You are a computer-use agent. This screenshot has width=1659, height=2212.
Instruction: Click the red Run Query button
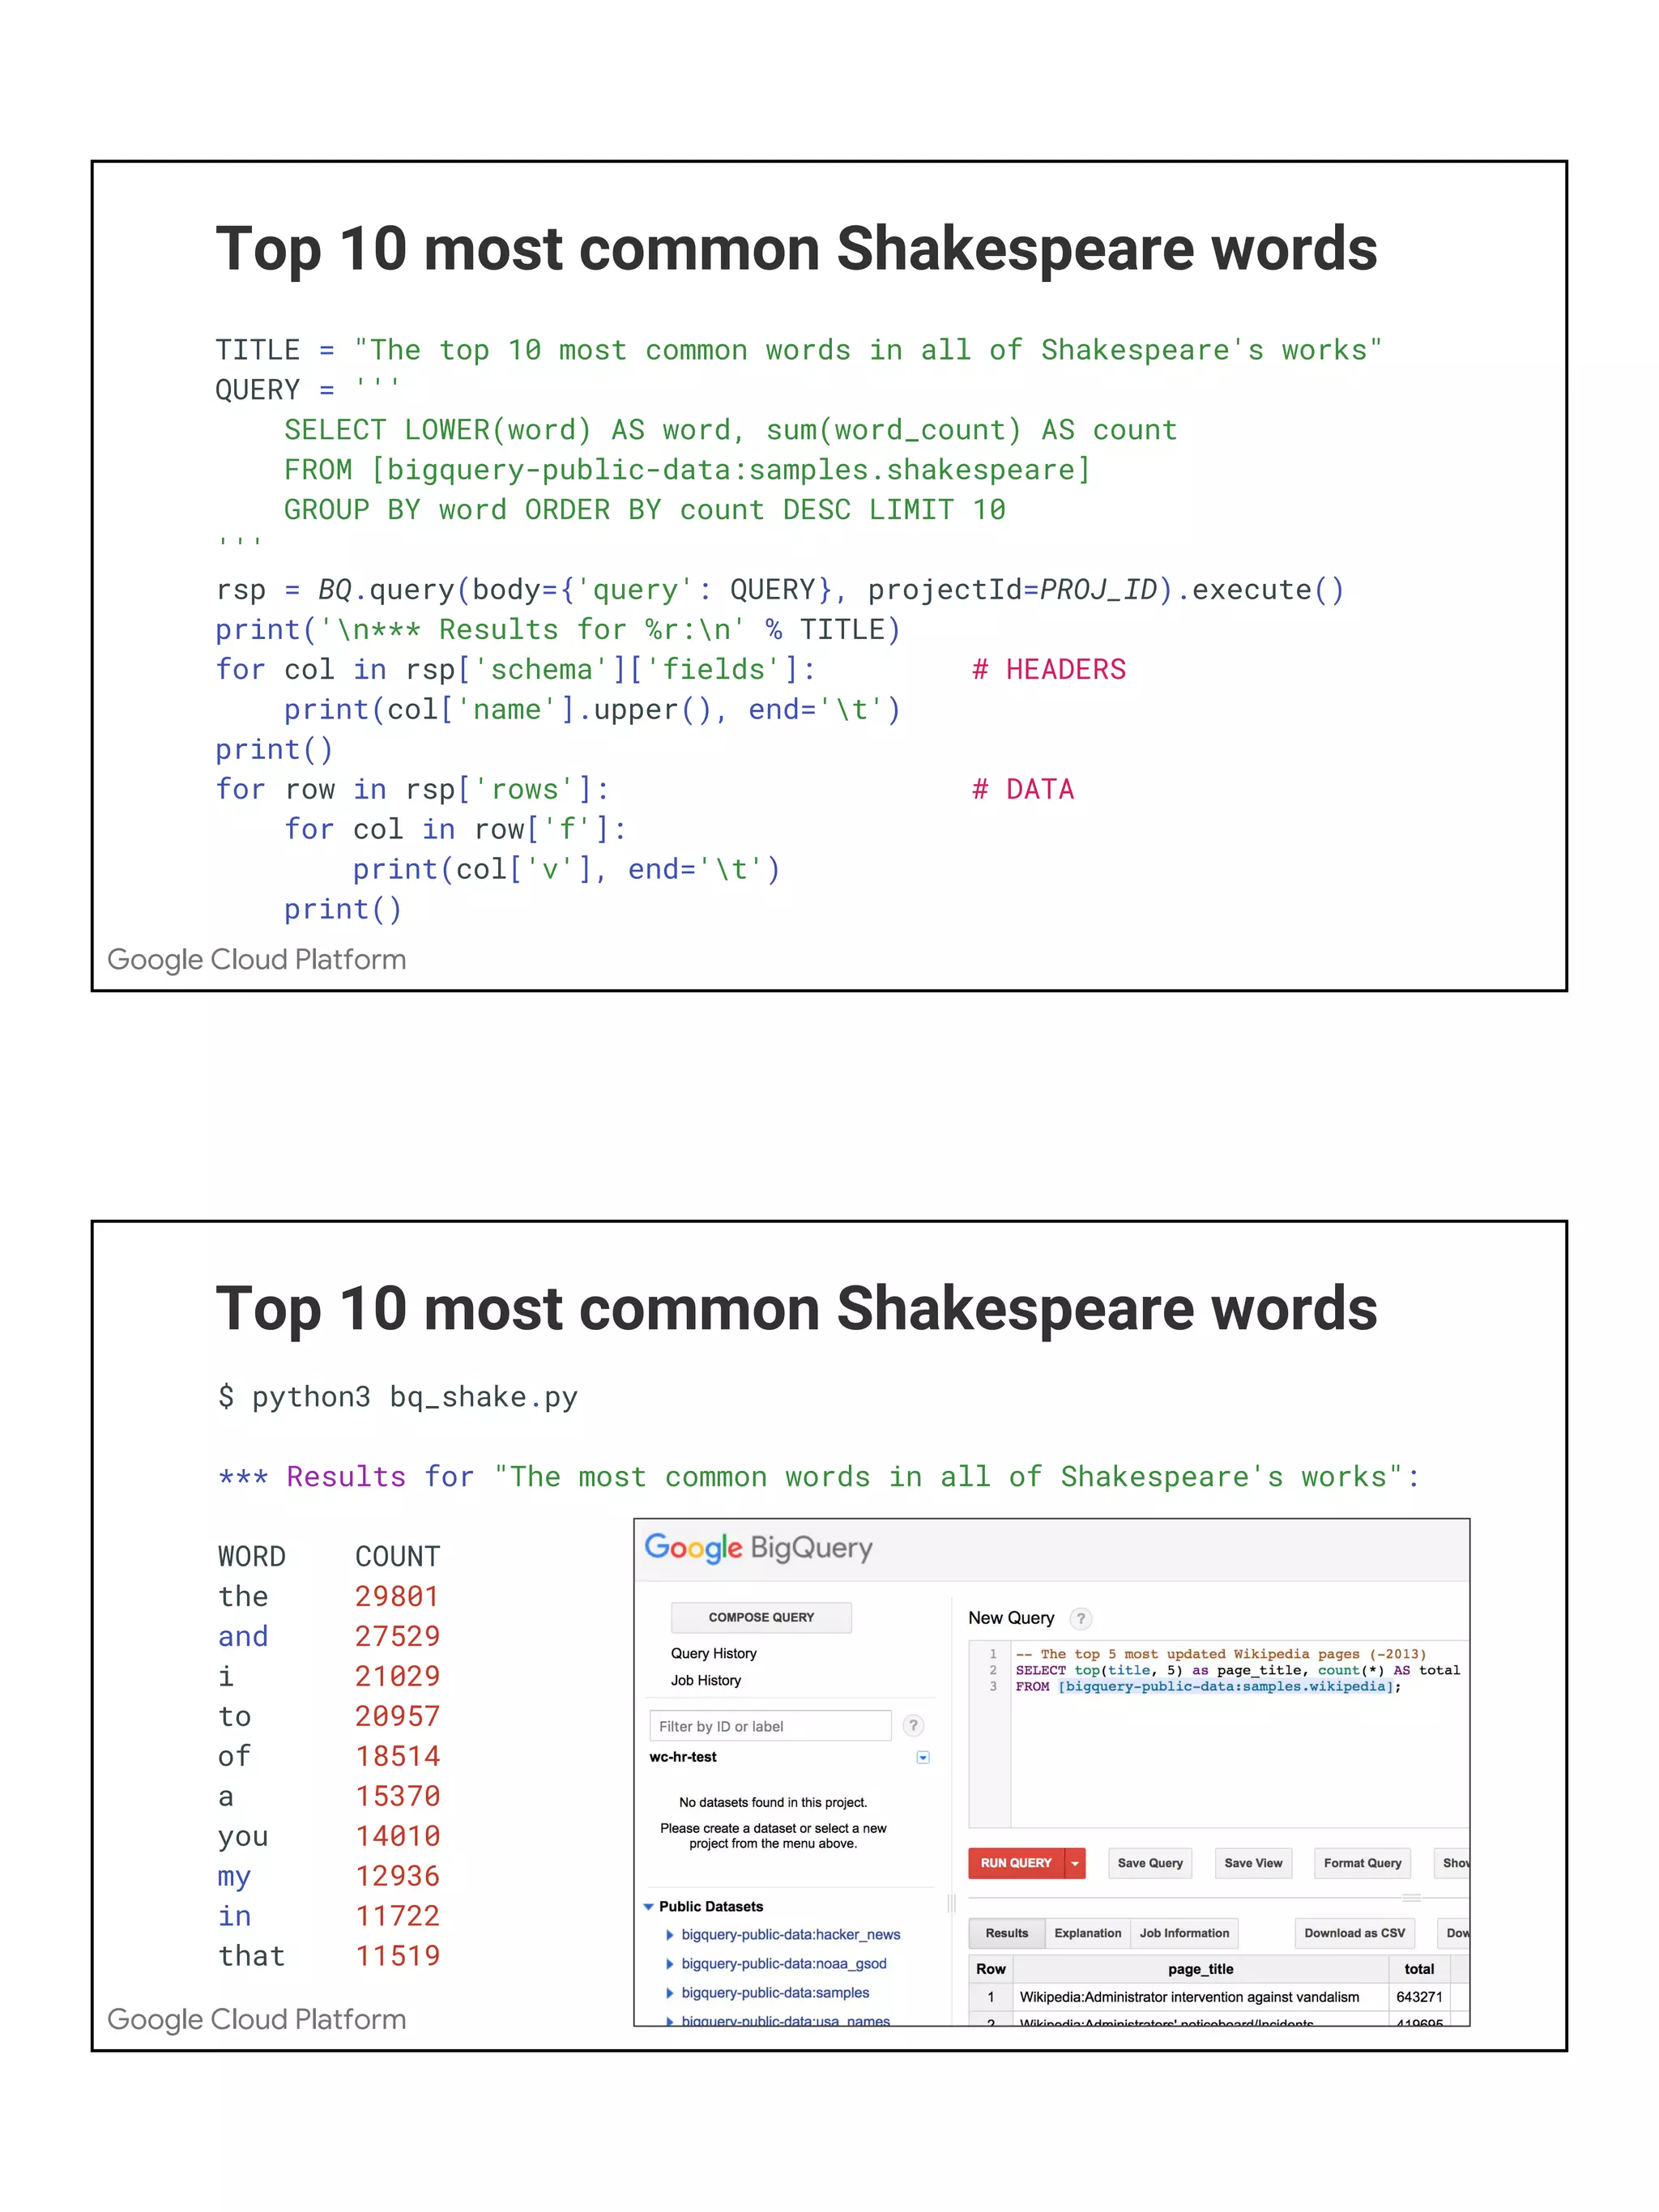1016,1863
